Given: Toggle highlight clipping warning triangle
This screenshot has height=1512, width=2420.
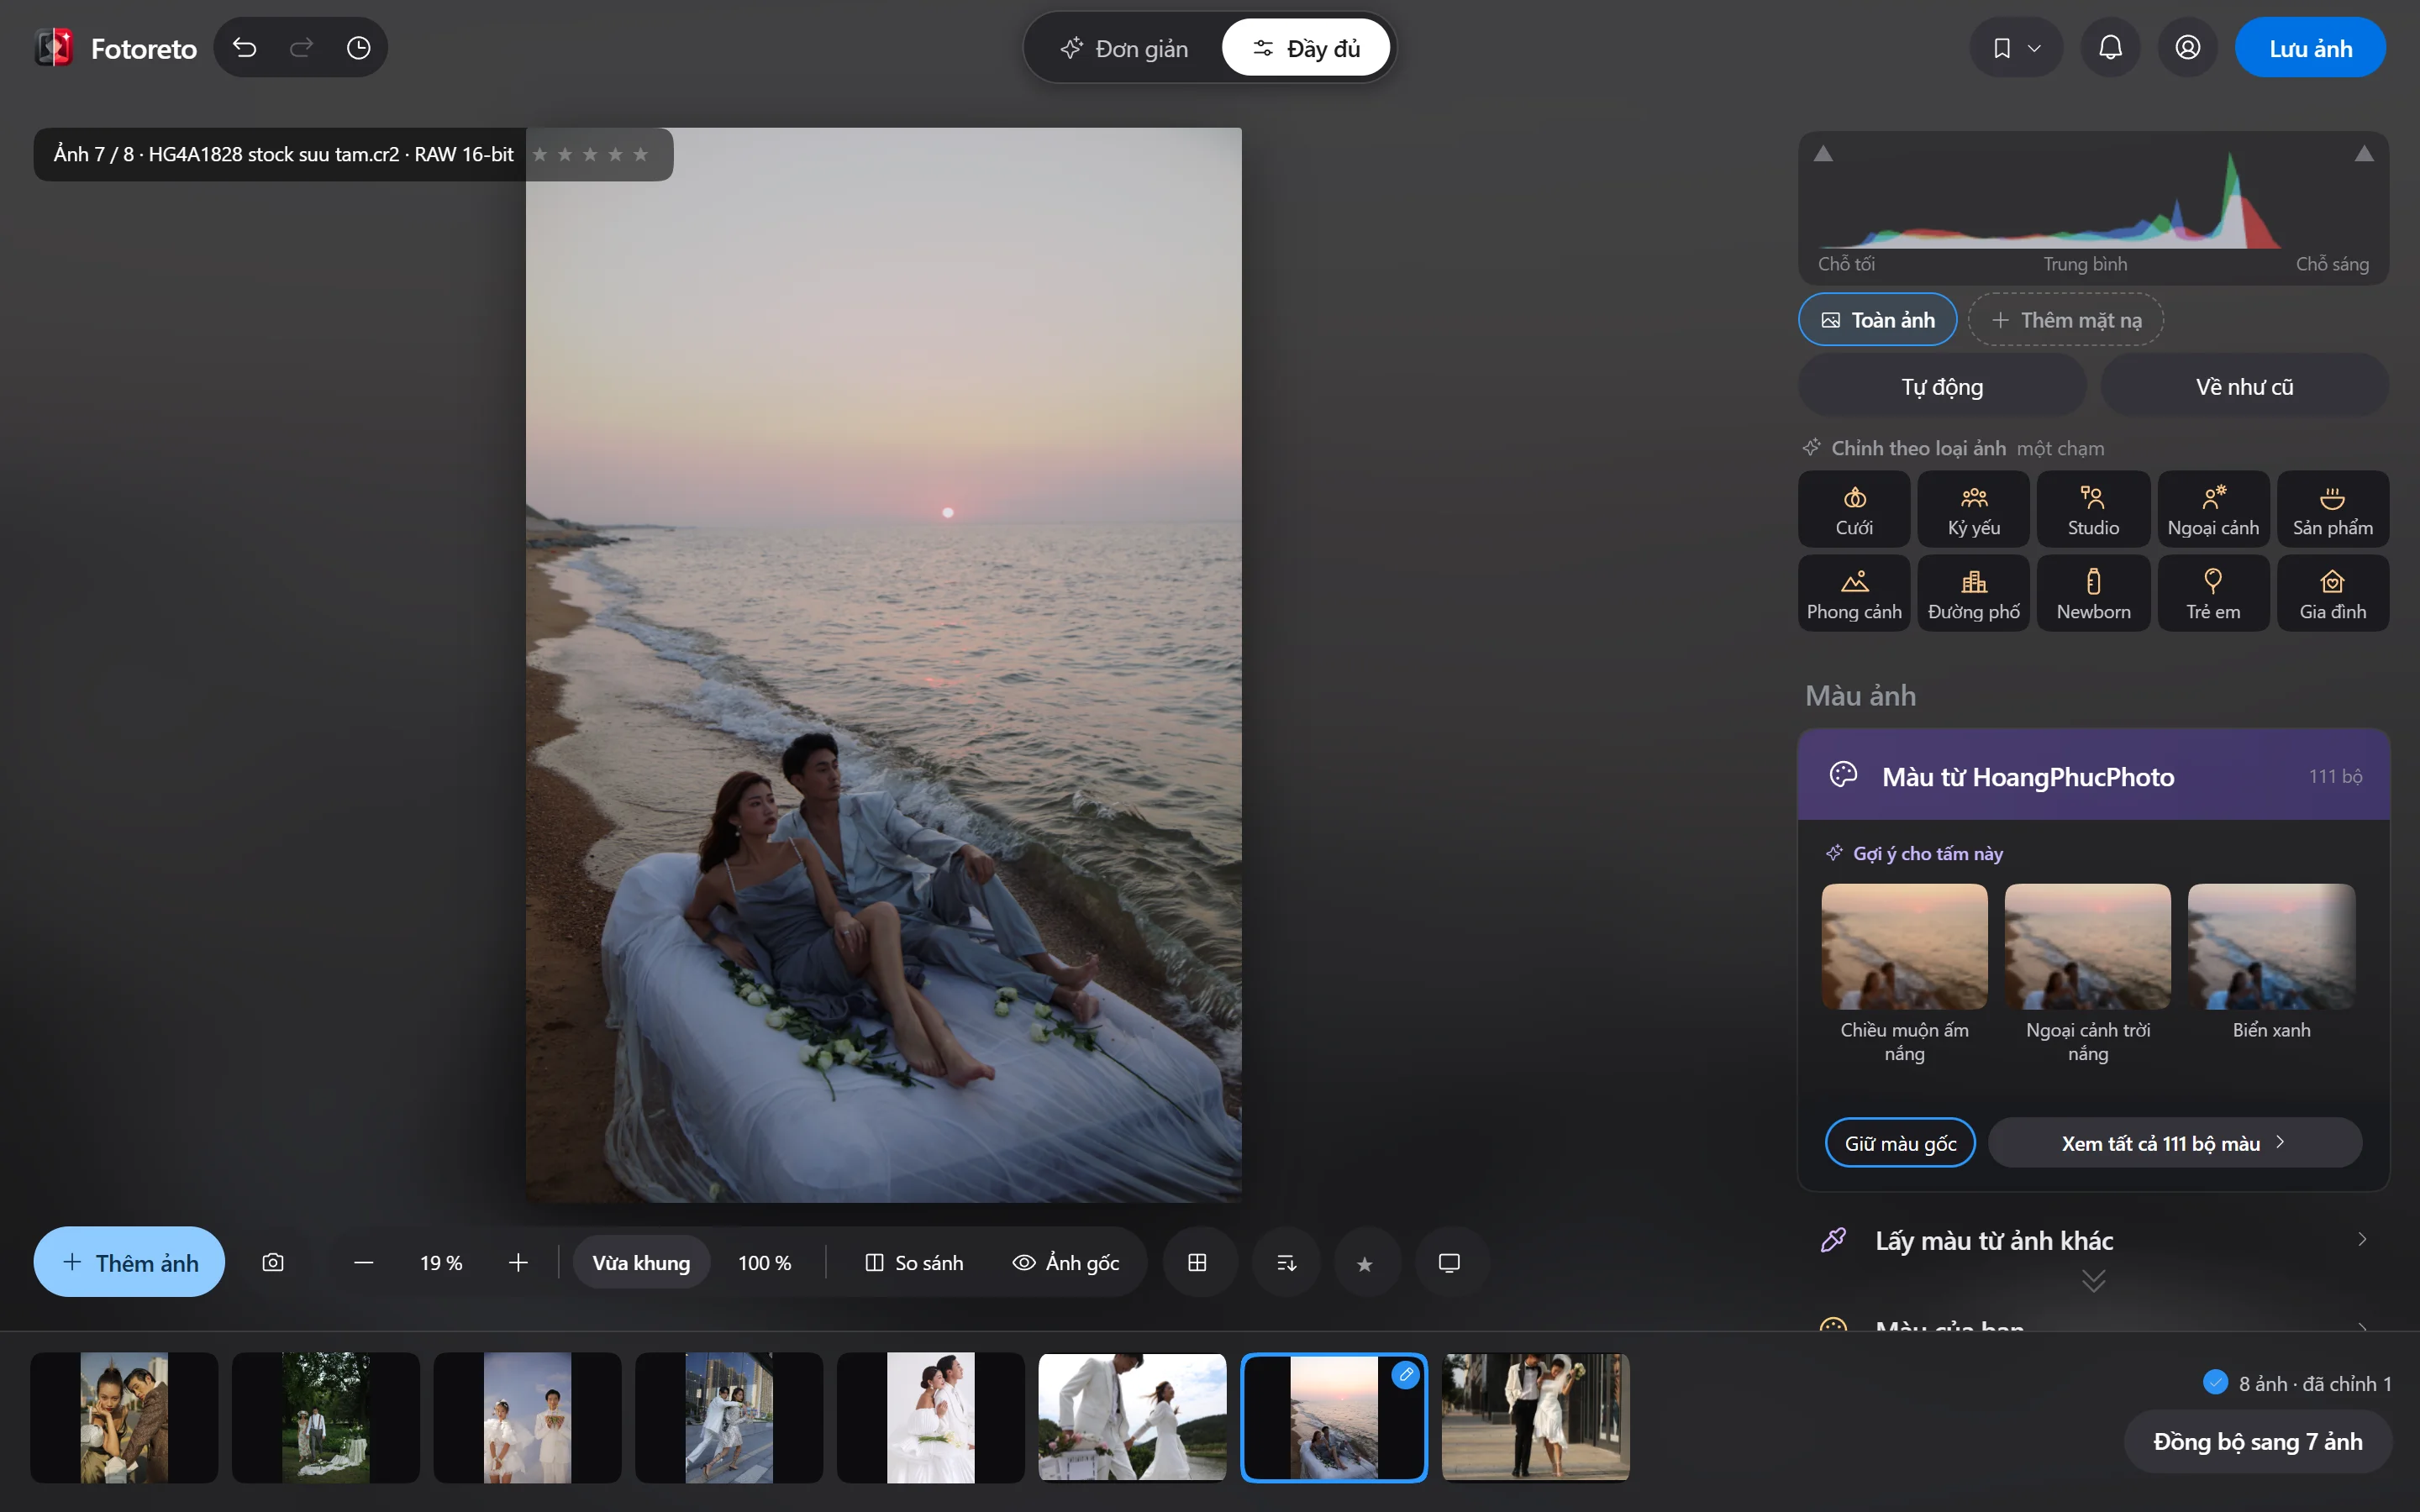Looking at the screenshot, I should 2364,154.
